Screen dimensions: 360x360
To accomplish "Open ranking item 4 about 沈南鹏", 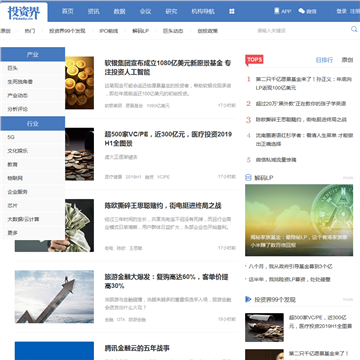I will (304, 140).
